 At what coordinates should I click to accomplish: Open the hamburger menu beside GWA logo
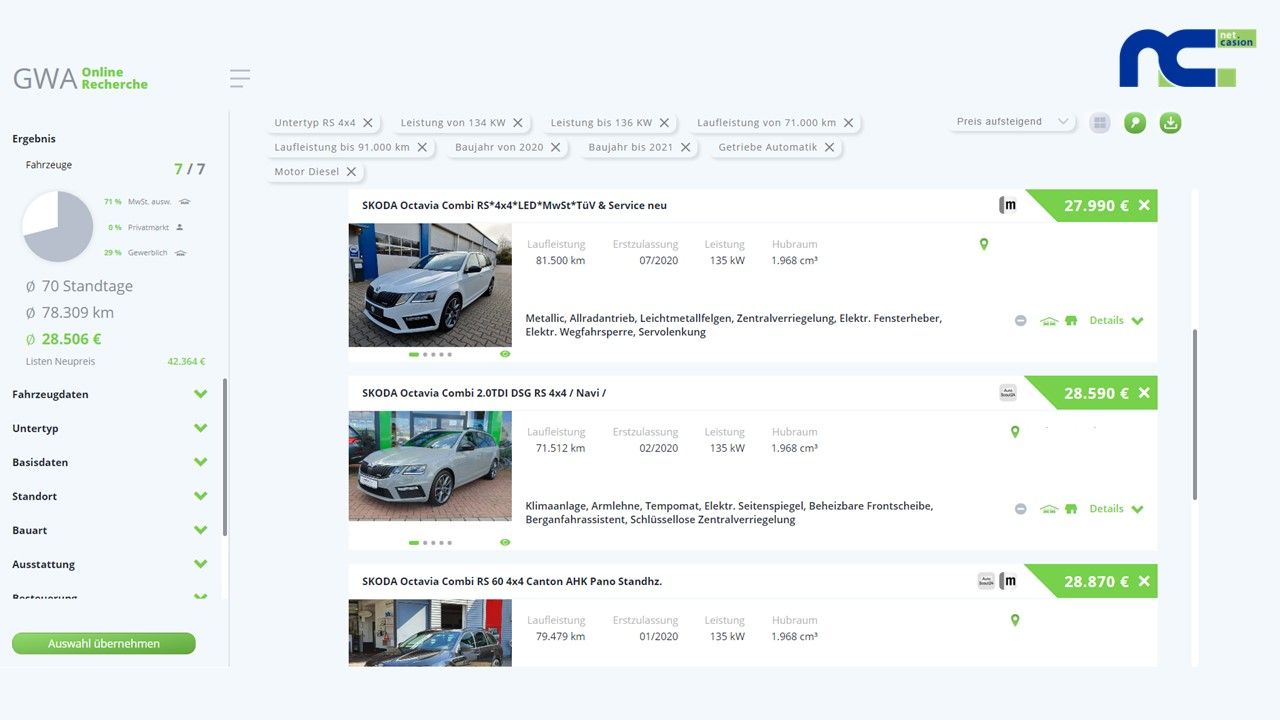point(239,78)
